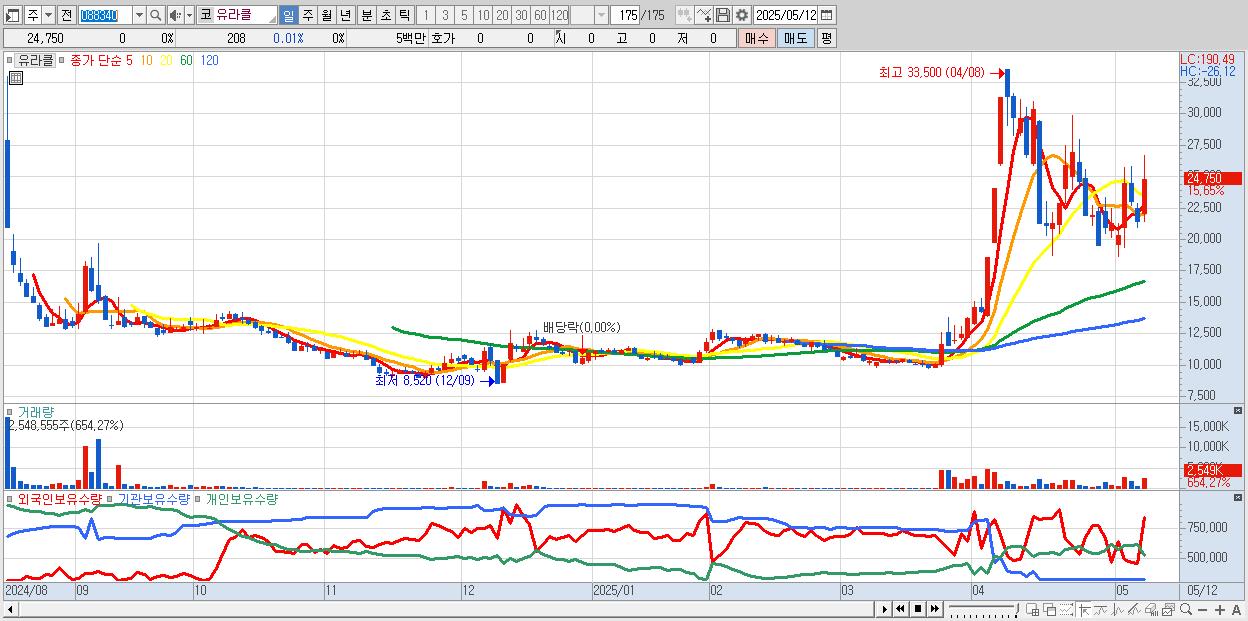Close the volume (거래량) panel

coord(1238,410)
